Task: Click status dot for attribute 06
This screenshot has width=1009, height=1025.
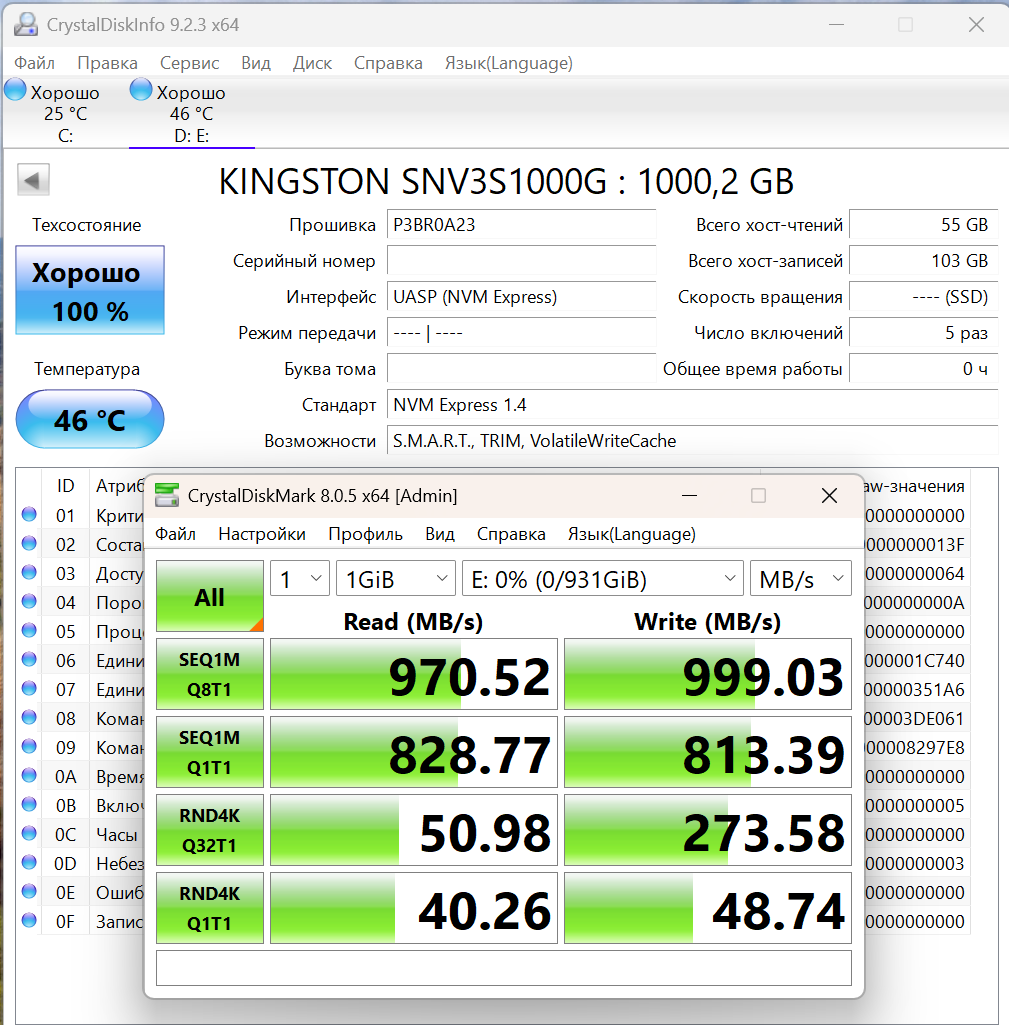Action: [x=29, y=659]
